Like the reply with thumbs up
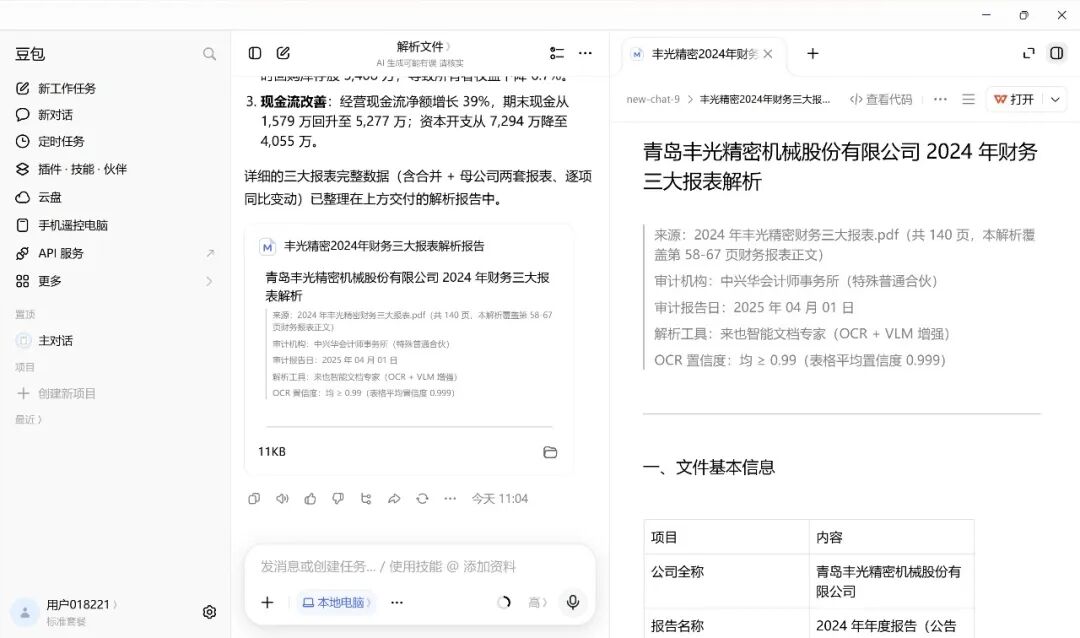1080x638 pixels. [310, 498]
